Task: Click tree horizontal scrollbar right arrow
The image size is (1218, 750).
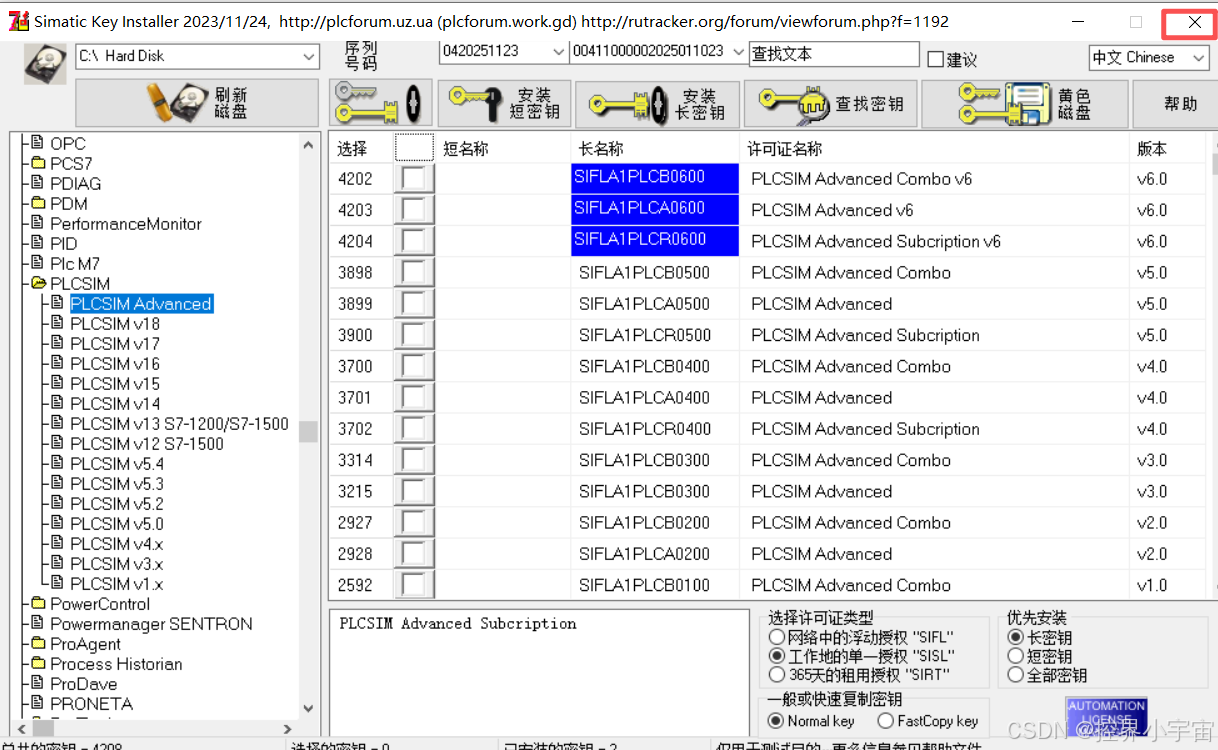Action: click(288, 729)
